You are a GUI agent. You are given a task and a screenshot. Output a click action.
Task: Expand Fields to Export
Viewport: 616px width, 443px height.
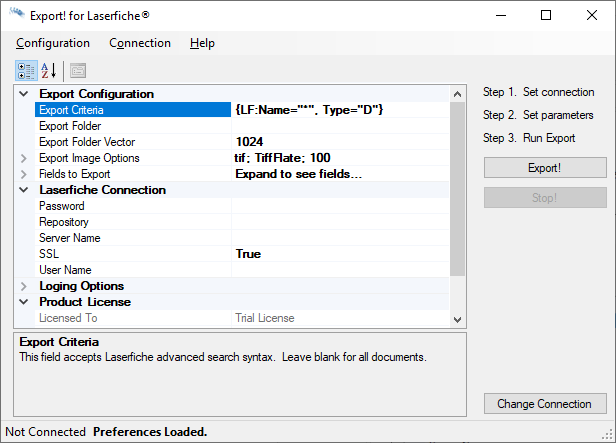[24, 174]
